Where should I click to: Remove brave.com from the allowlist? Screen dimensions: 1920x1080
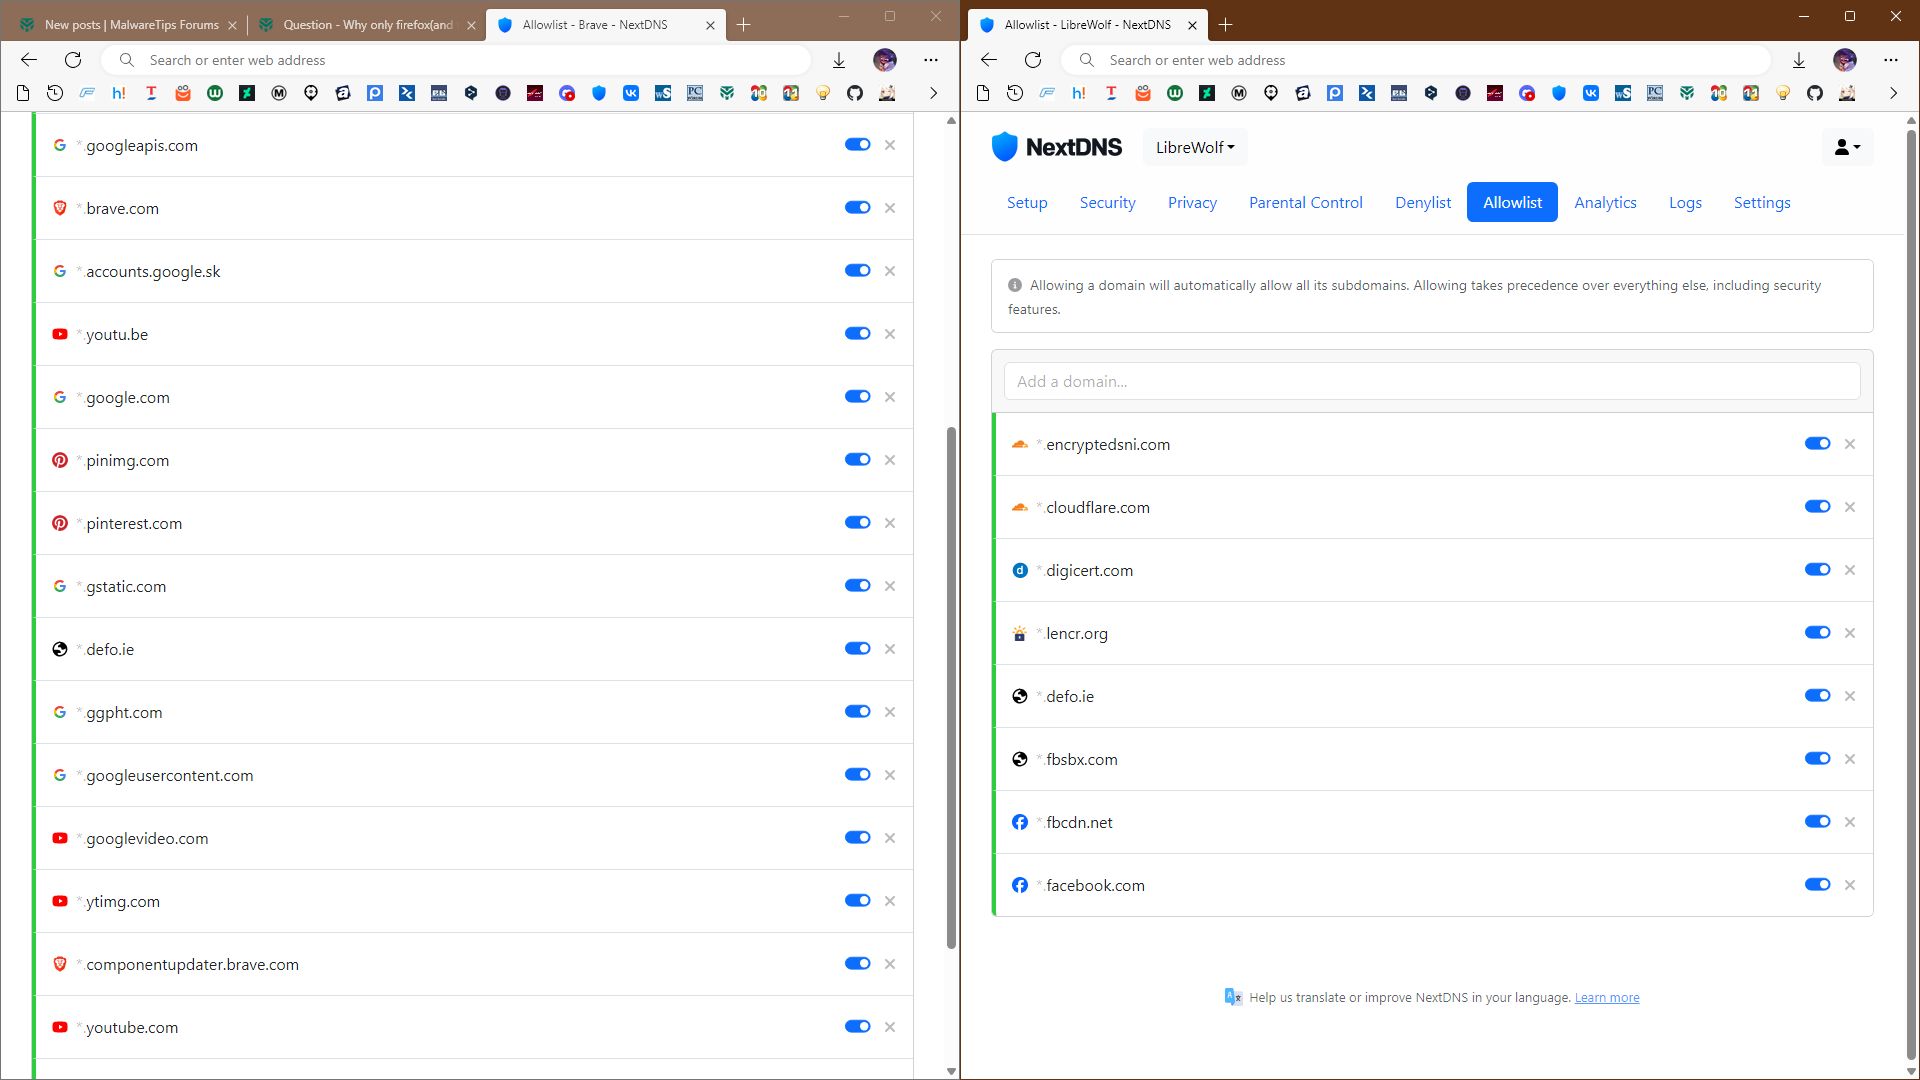tap(890, 208)
